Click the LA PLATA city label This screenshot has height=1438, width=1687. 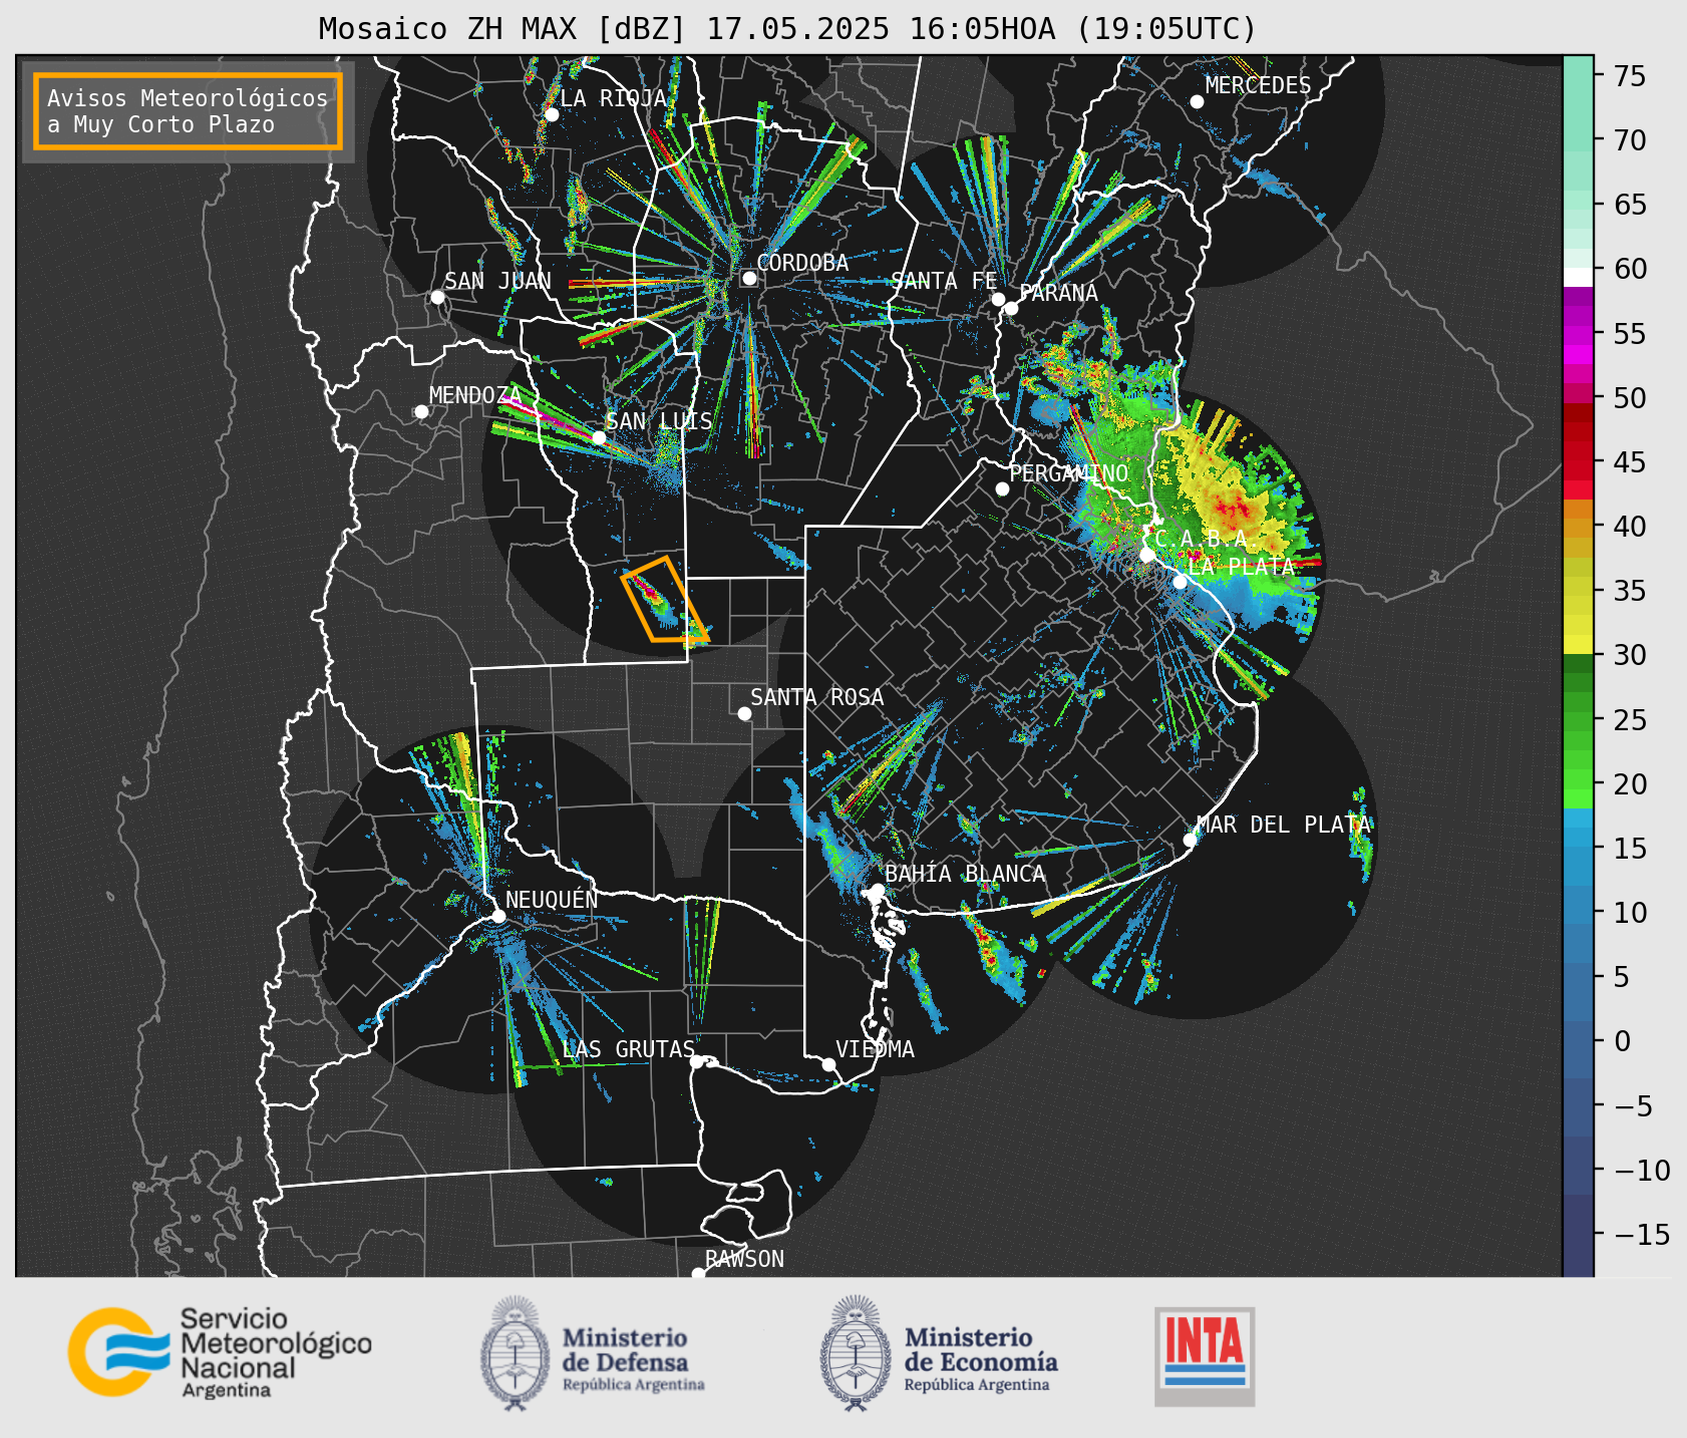pos(1241,566)
